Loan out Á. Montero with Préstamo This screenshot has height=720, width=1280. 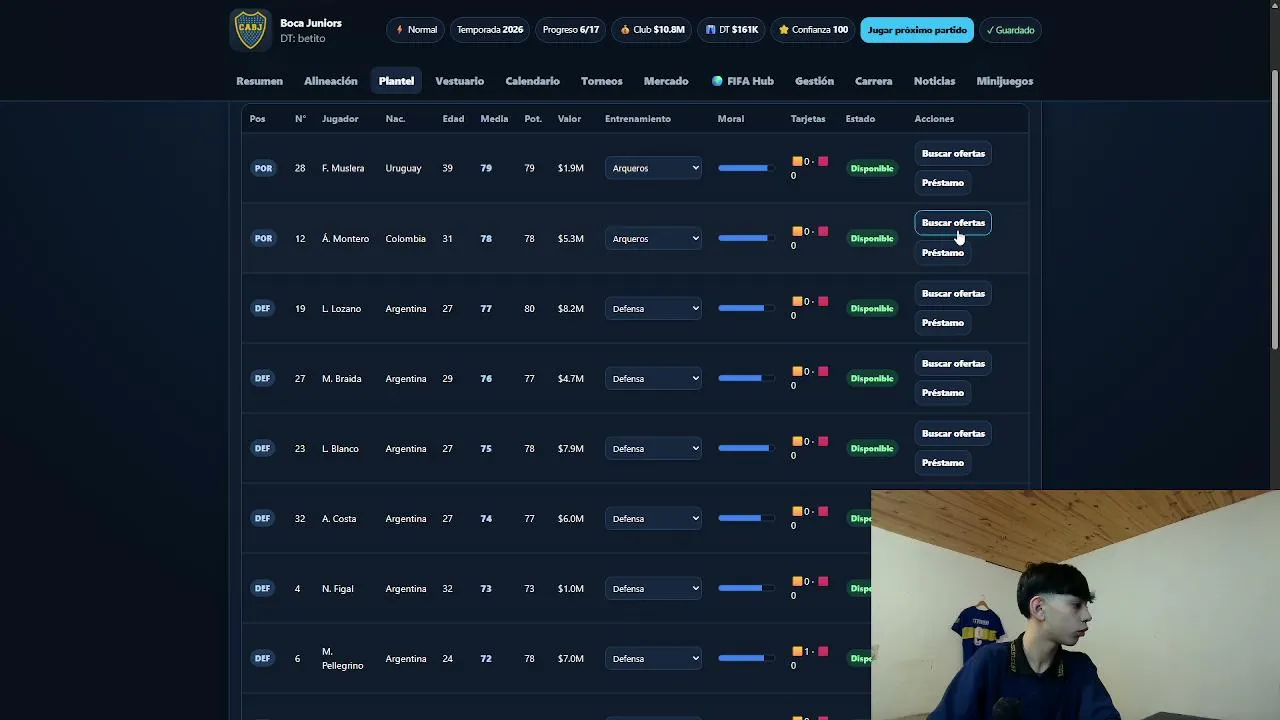pyautogui.click(x=943, y=252)
